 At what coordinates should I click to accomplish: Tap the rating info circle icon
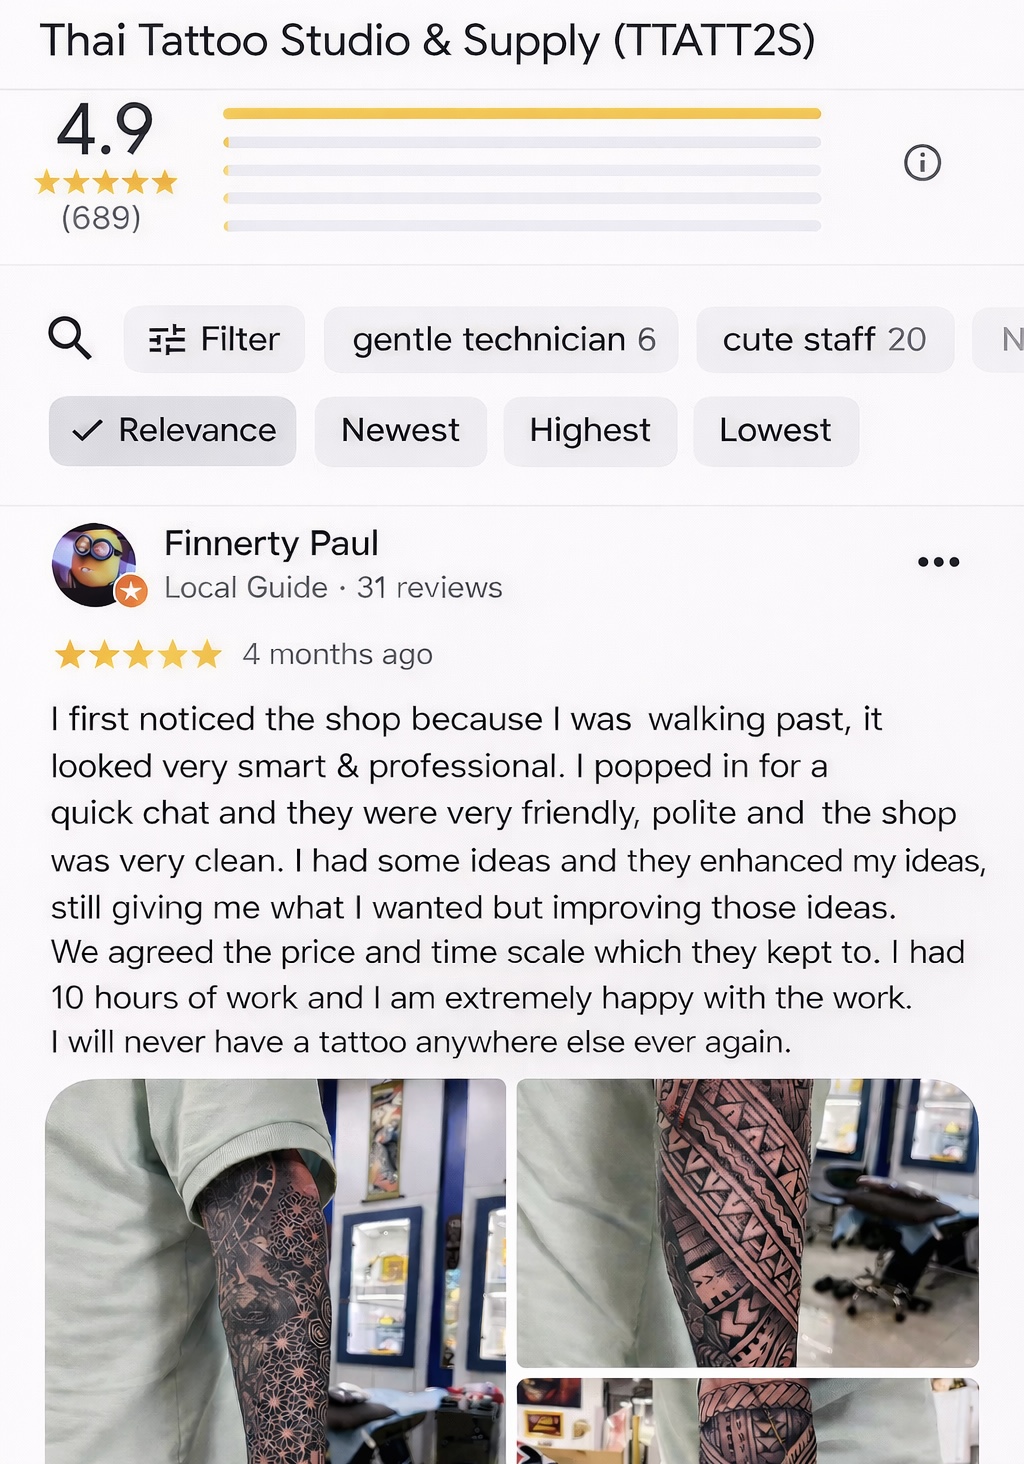(x=922, y=162)
